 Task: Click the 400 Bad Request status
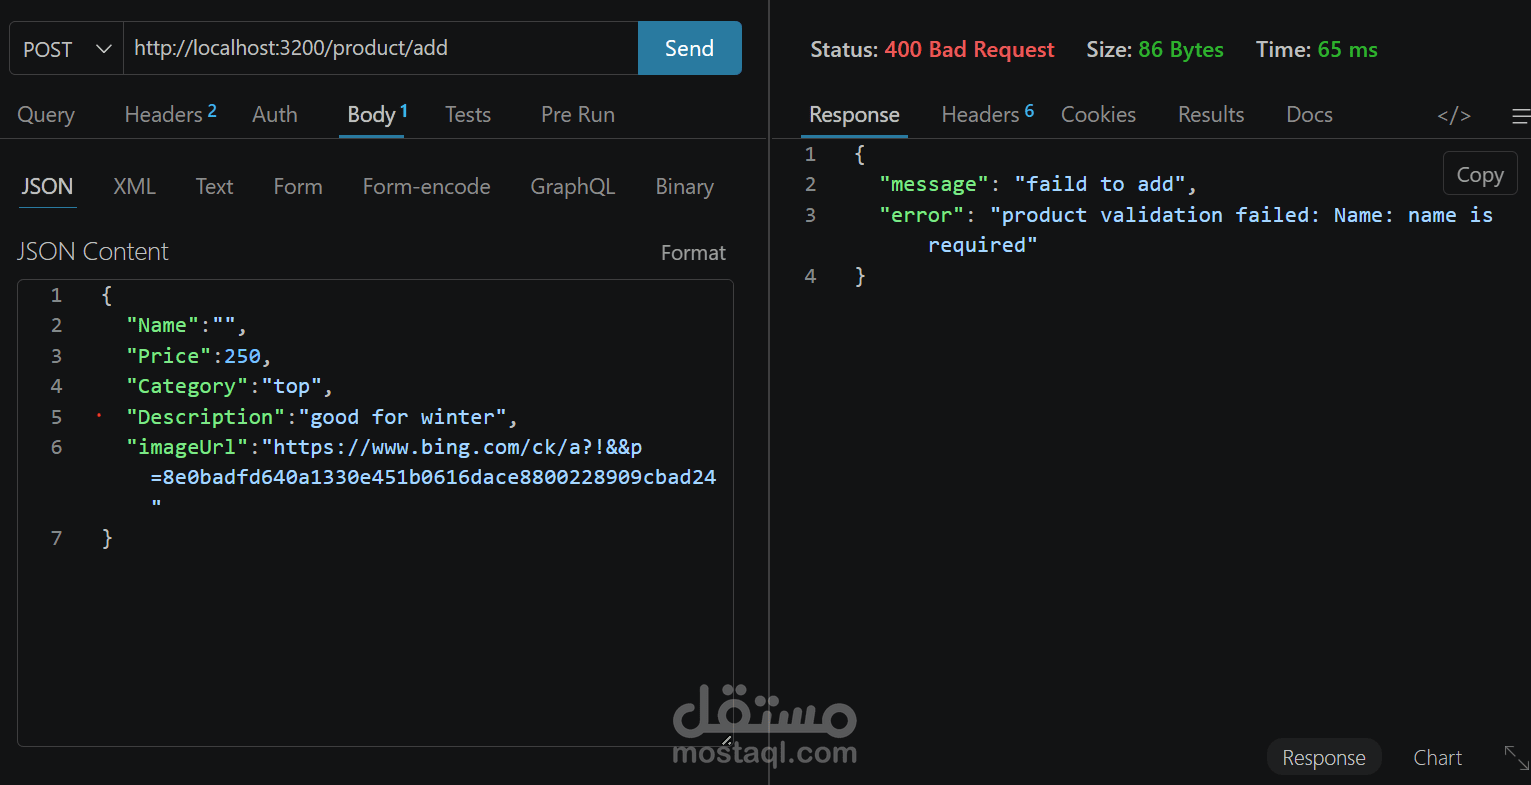(969, 50)
